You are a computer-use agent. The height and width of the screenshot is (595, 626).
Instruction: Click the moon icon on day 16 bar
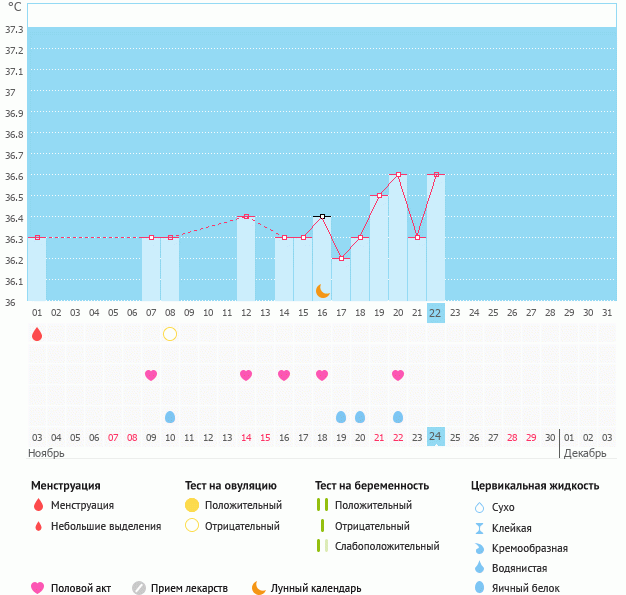point(322,290)
